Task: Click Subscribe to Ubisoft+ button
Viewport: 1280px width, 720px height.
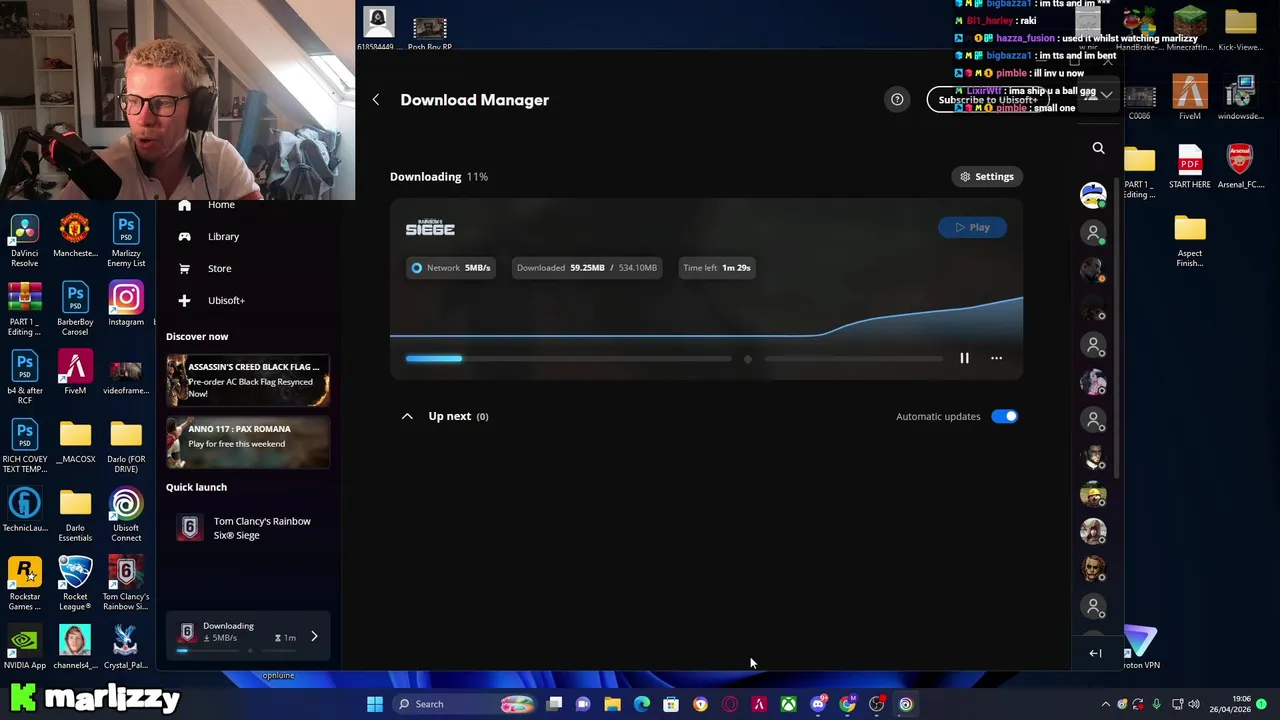Action: 987,100
